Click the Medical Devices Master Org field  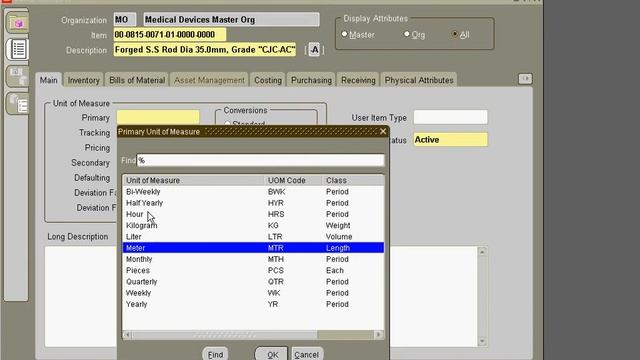click(231, 20)
